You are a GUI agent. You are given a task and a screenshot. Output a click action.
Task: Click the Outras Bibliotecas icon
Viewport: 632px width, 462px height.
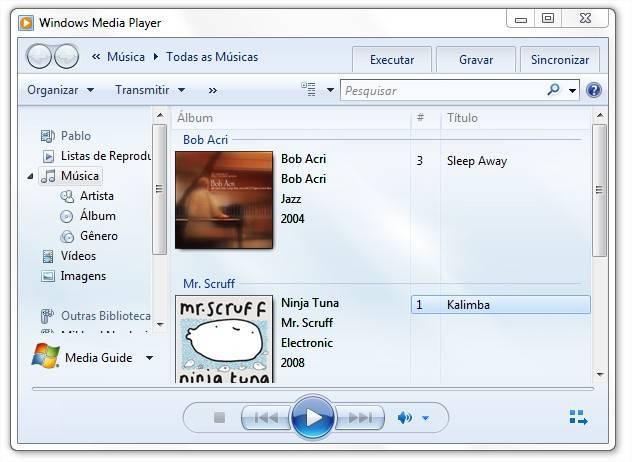[x=47, y=316]
